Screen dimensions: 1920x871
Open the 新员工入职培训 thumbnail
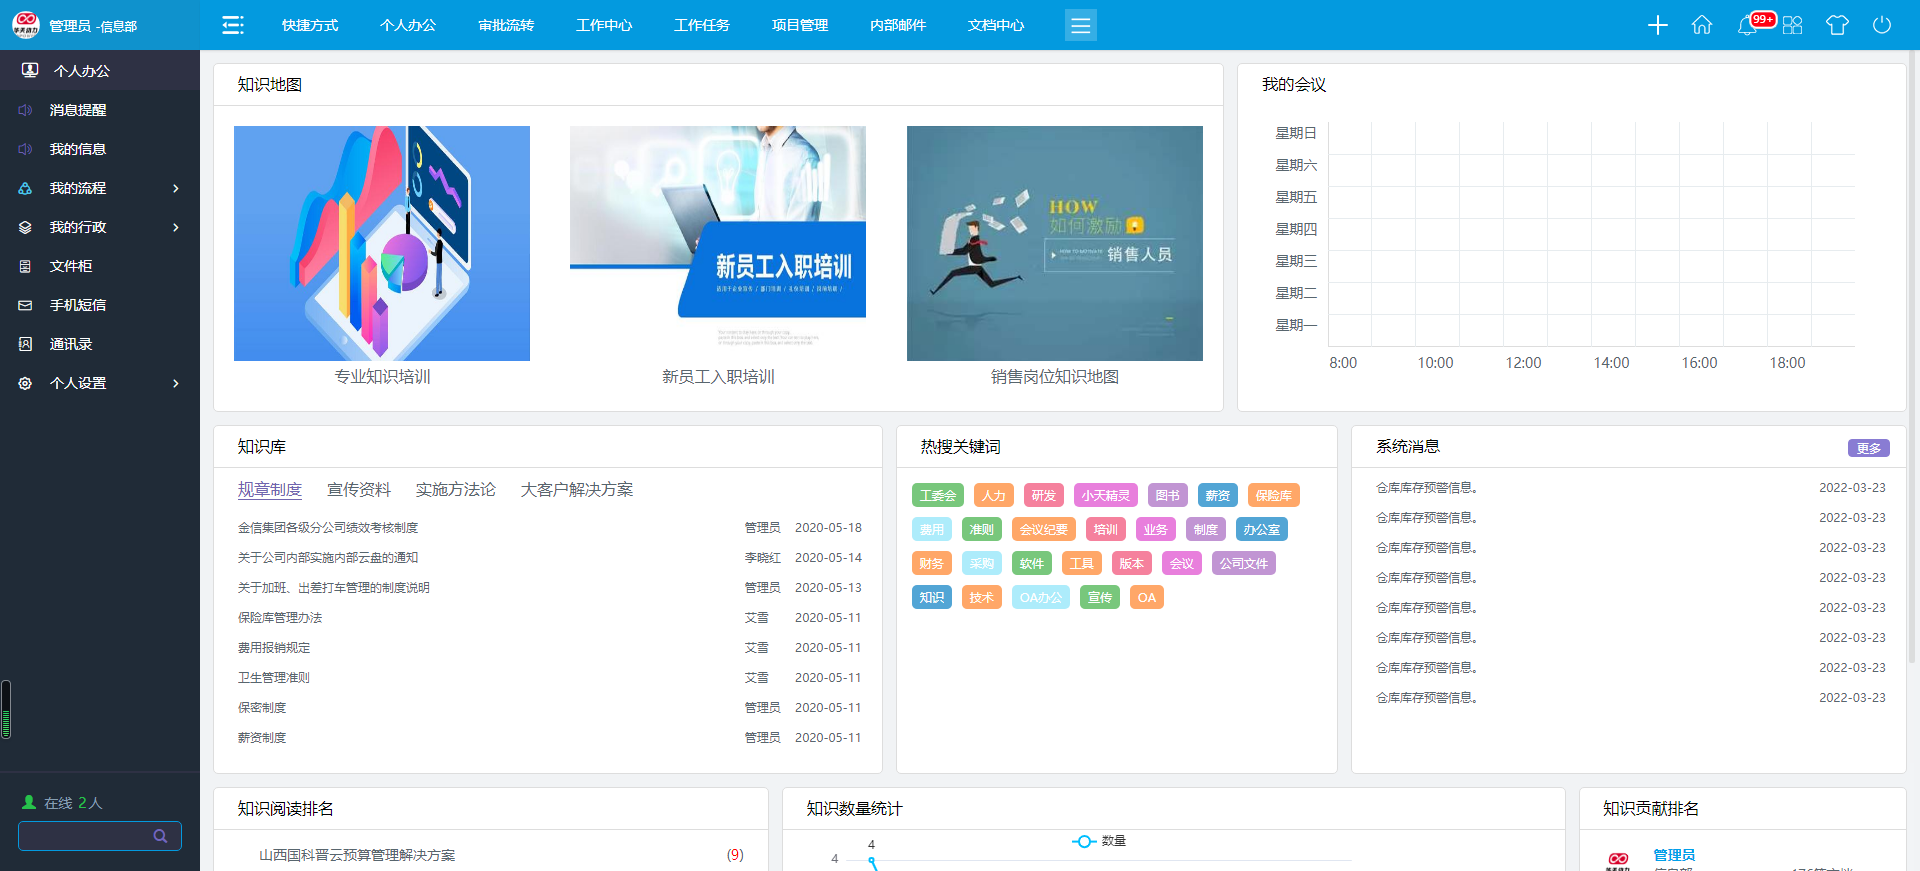pyautogui.click(x=718, y=243)
